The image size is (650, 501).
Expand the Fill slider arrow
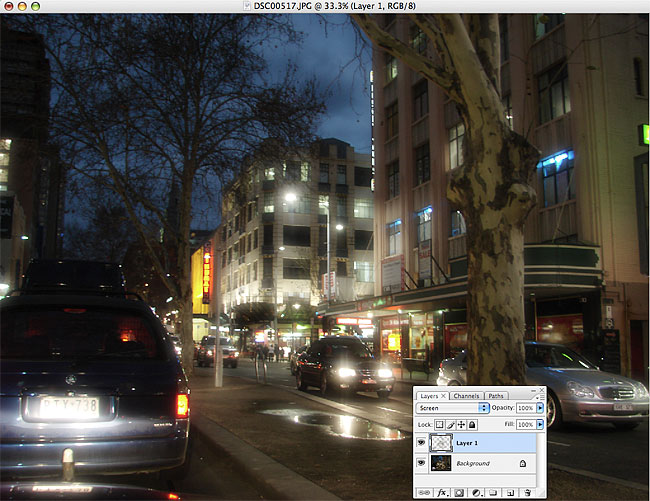[x=541, y=424]
